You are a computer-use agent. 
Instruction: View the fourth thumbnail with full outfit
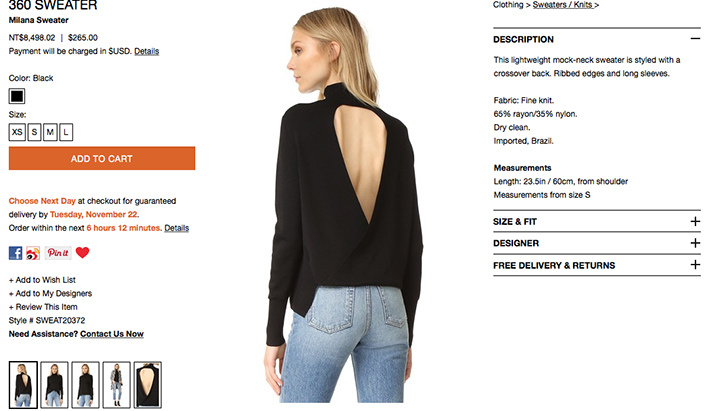pos(117,384)
